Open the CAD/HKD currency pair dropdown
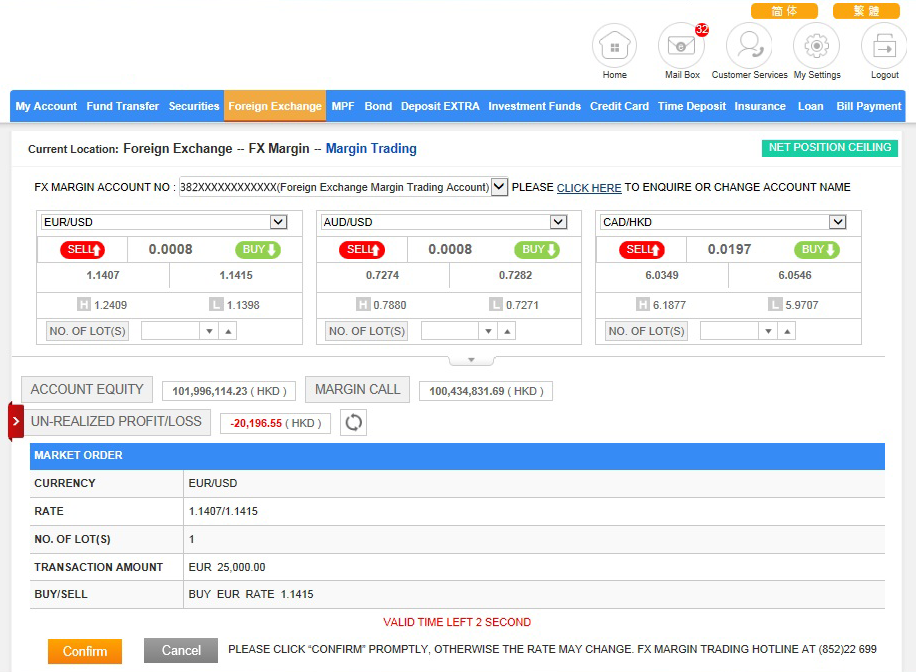 coord(837,222)
